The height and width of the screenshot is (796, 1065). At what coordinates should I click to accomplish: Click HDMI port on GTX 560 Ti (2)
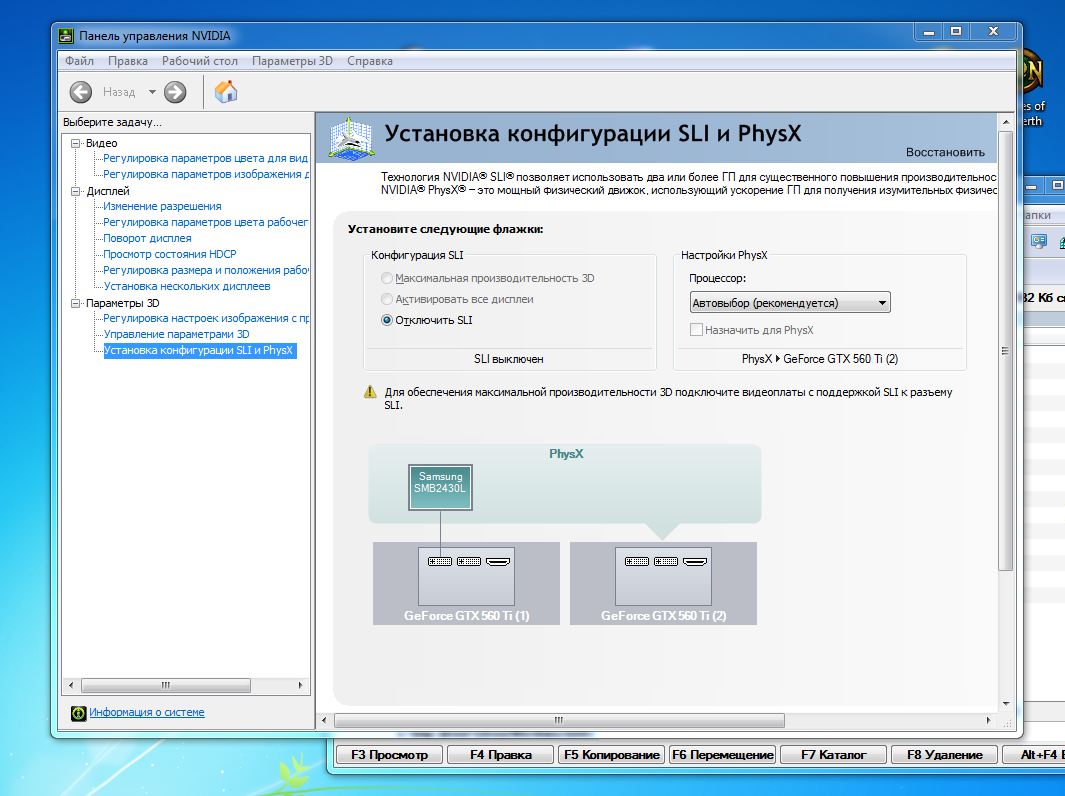coord(695,561)
